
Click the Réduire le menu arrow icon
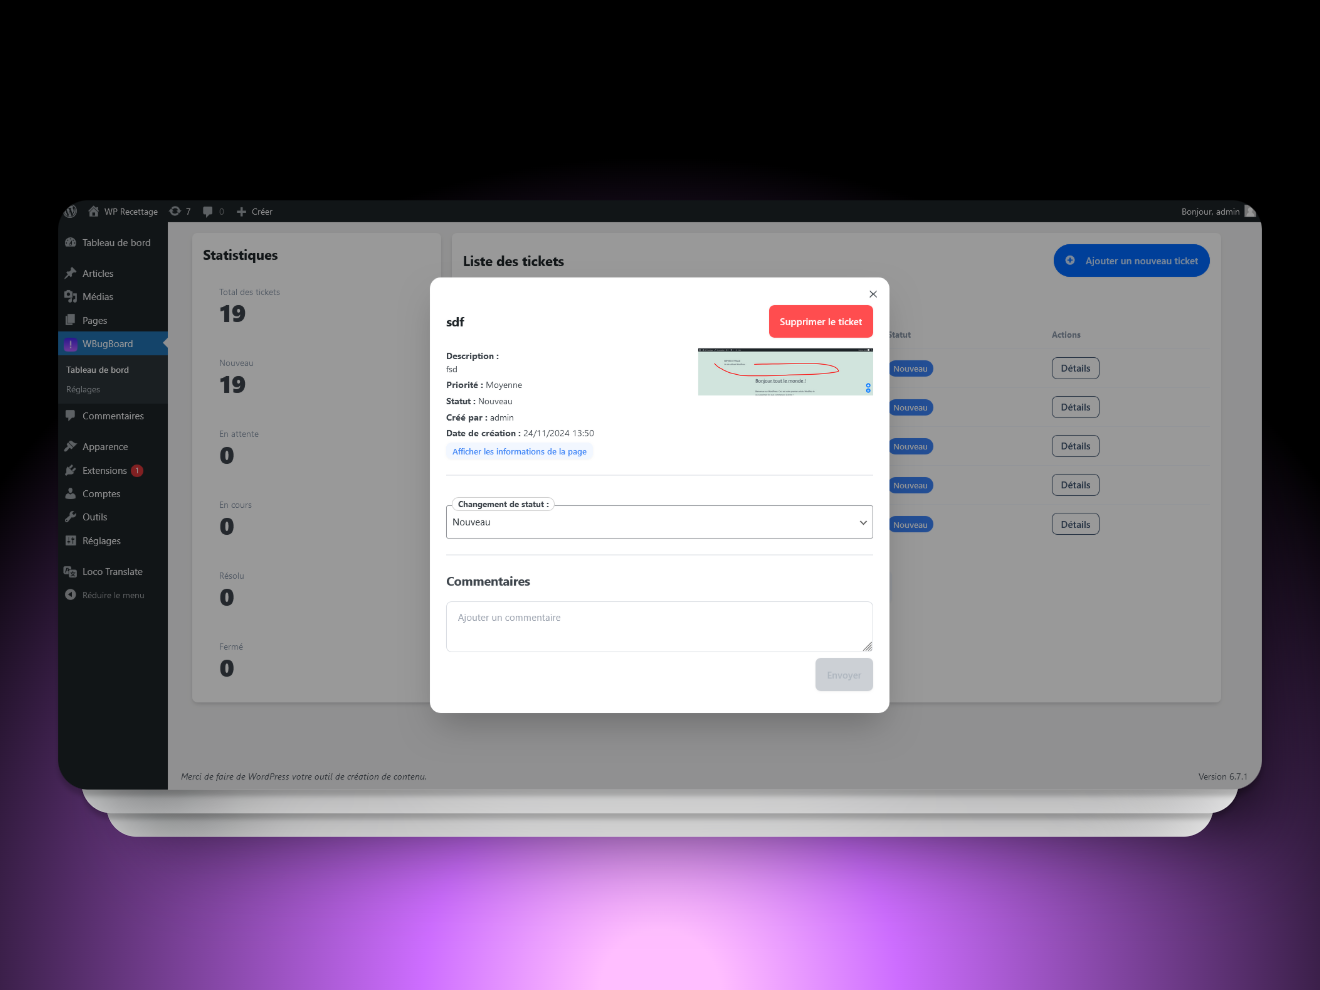71,595
